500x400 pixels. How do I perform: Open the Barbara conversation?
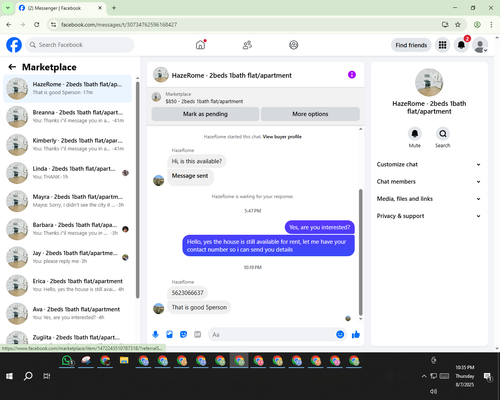click(x=67, y=229)
